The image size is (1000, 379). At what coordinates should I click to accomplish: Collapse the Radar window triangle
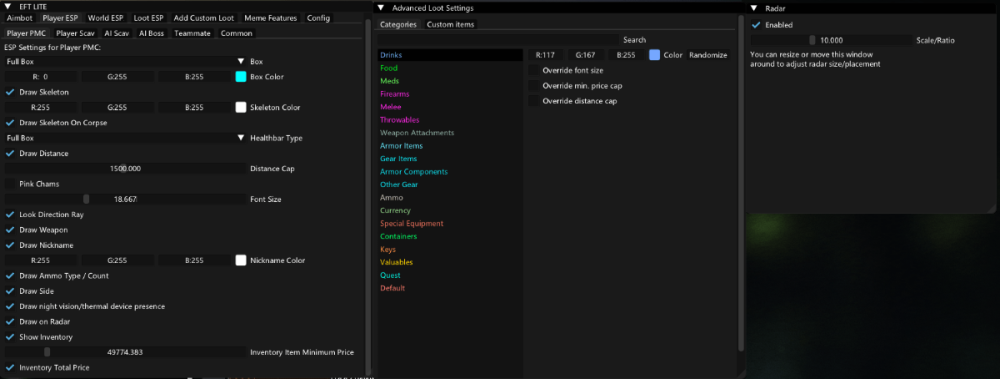pyautogui.click(x=754, y=8)
